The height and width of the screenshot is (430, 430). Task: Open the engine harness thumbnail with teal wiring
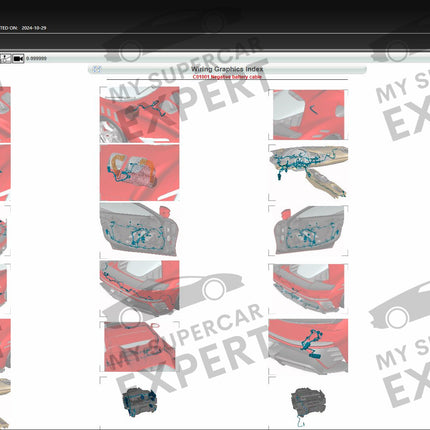[140, 402]
